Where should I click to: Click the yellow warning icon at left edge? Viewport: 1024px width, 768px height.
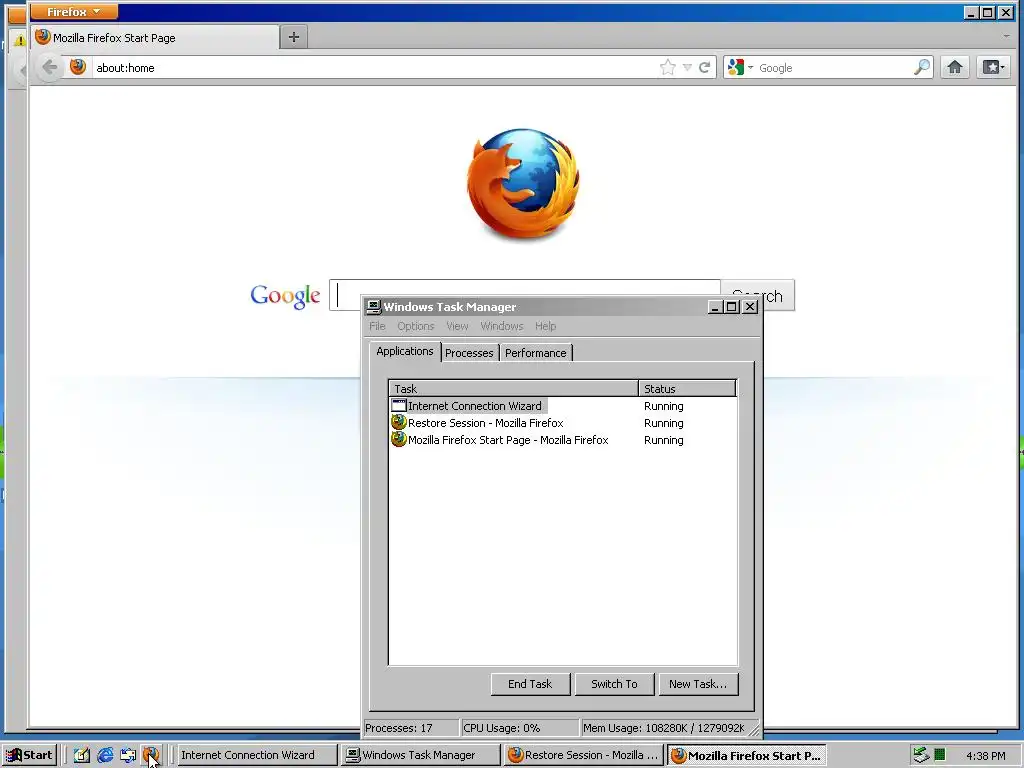coord(20,40)
